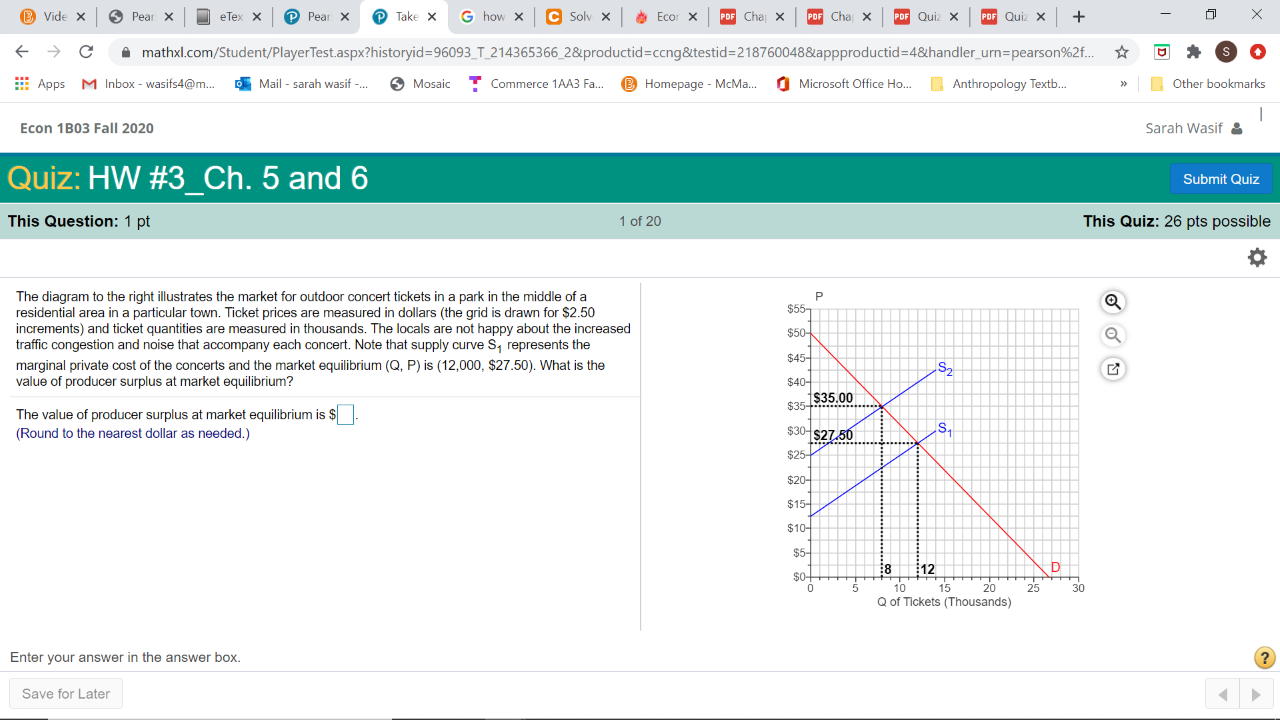
Task: Close the 'how' Google tab
Action: tap(518, 17)
